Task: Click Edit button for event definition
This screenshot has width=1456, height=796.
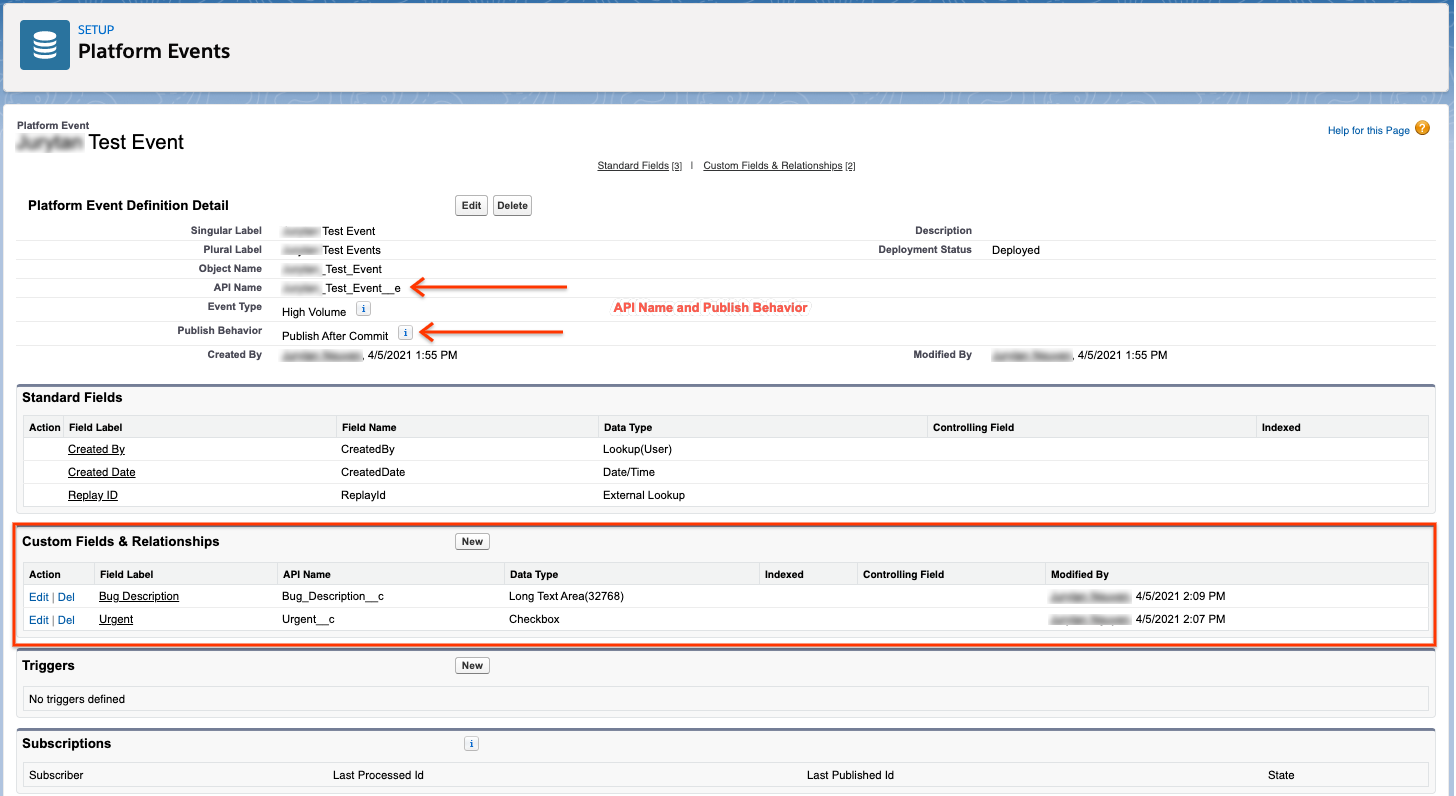Action: [x=471, y=206]
